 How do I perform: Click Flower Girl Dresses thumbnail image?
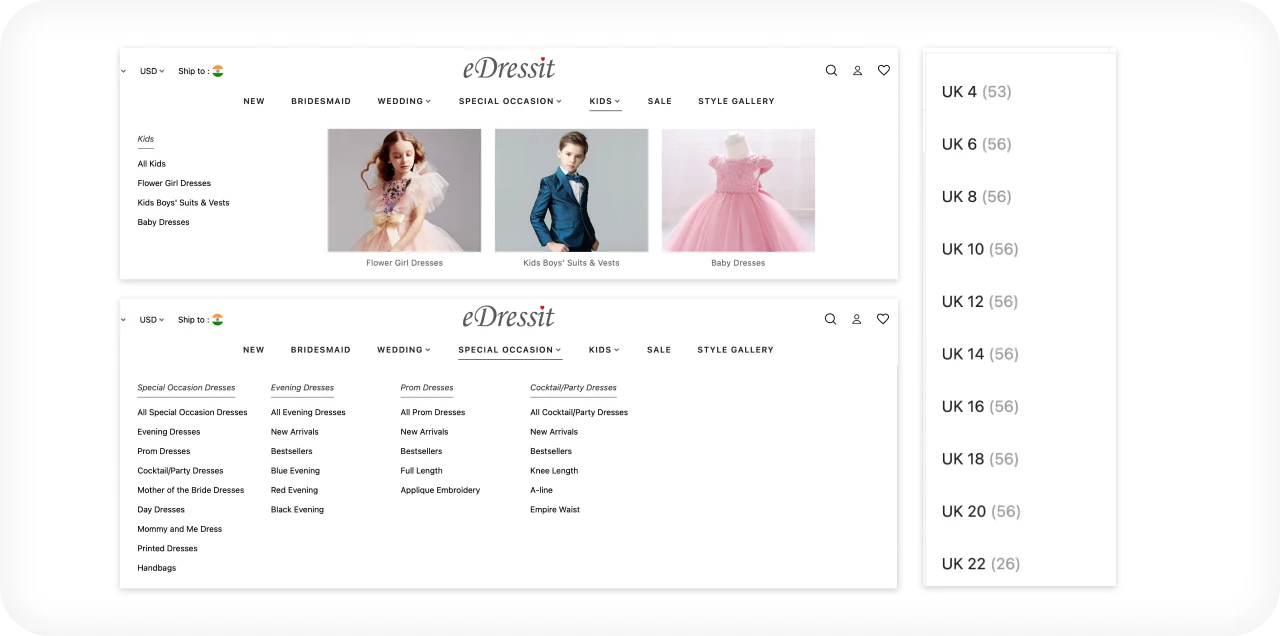(404, 190)
